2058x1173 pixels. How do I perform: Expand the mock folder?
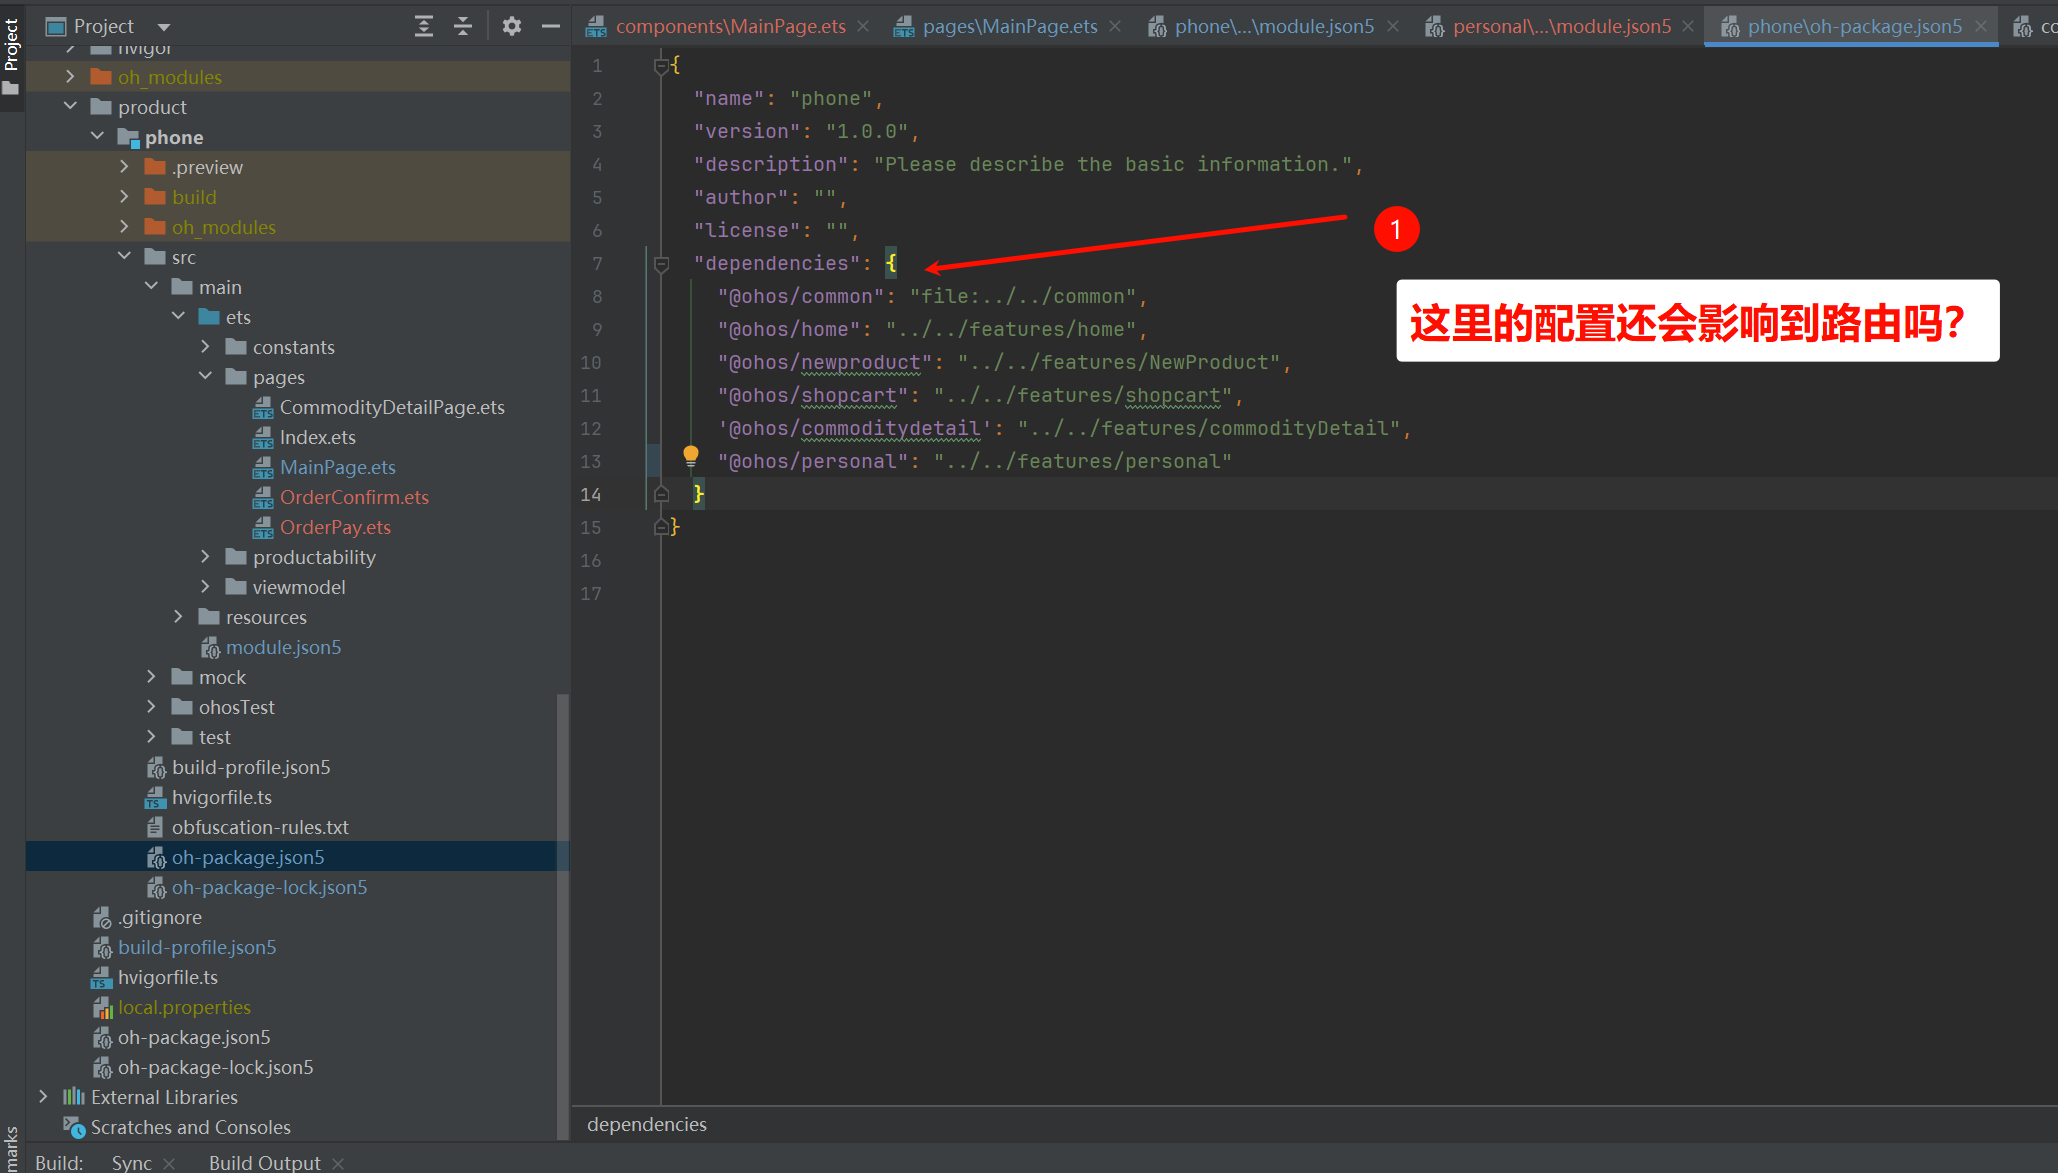(151, 676)
